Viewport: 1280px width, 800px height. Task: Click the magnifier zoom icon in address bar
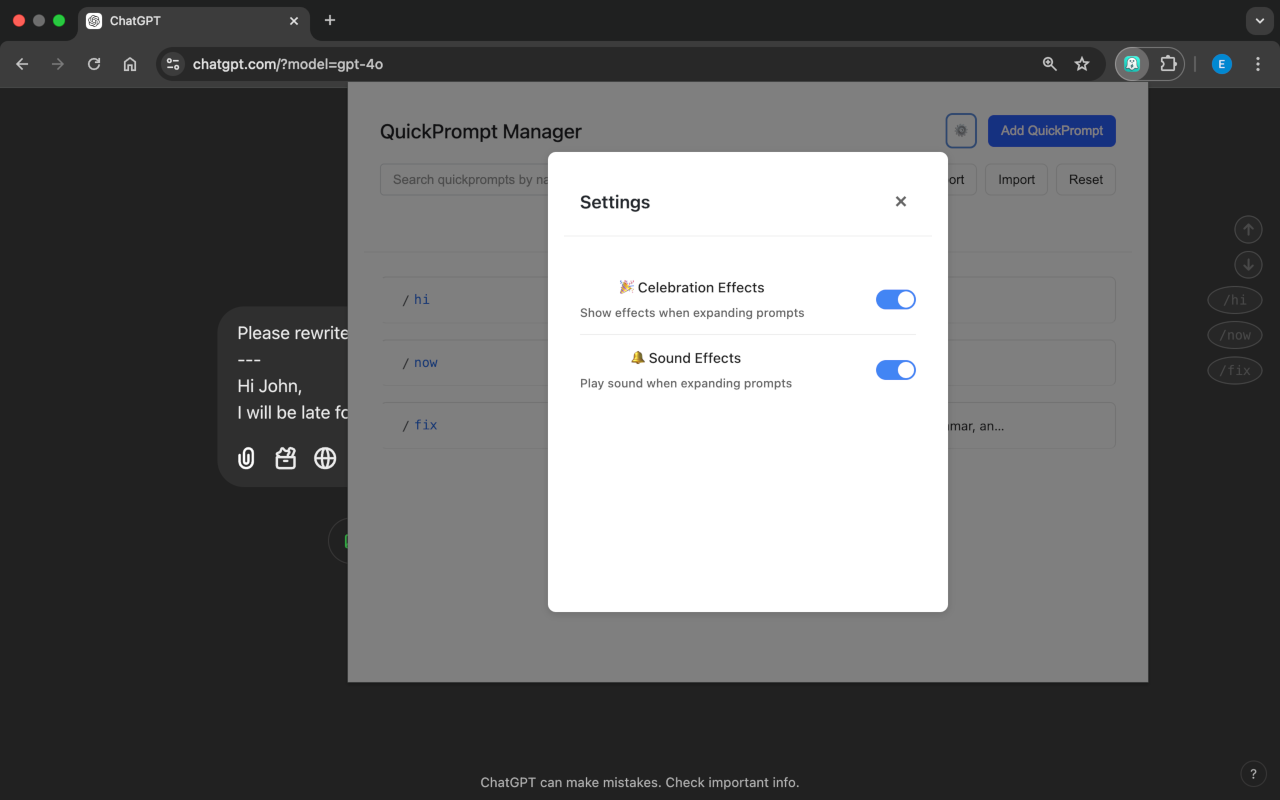click(1049, 63)
